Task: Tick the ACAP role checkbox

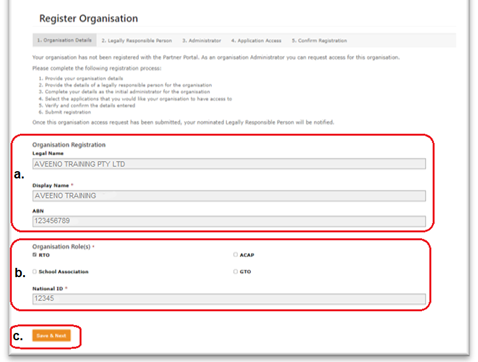Action: pos(235,255)
